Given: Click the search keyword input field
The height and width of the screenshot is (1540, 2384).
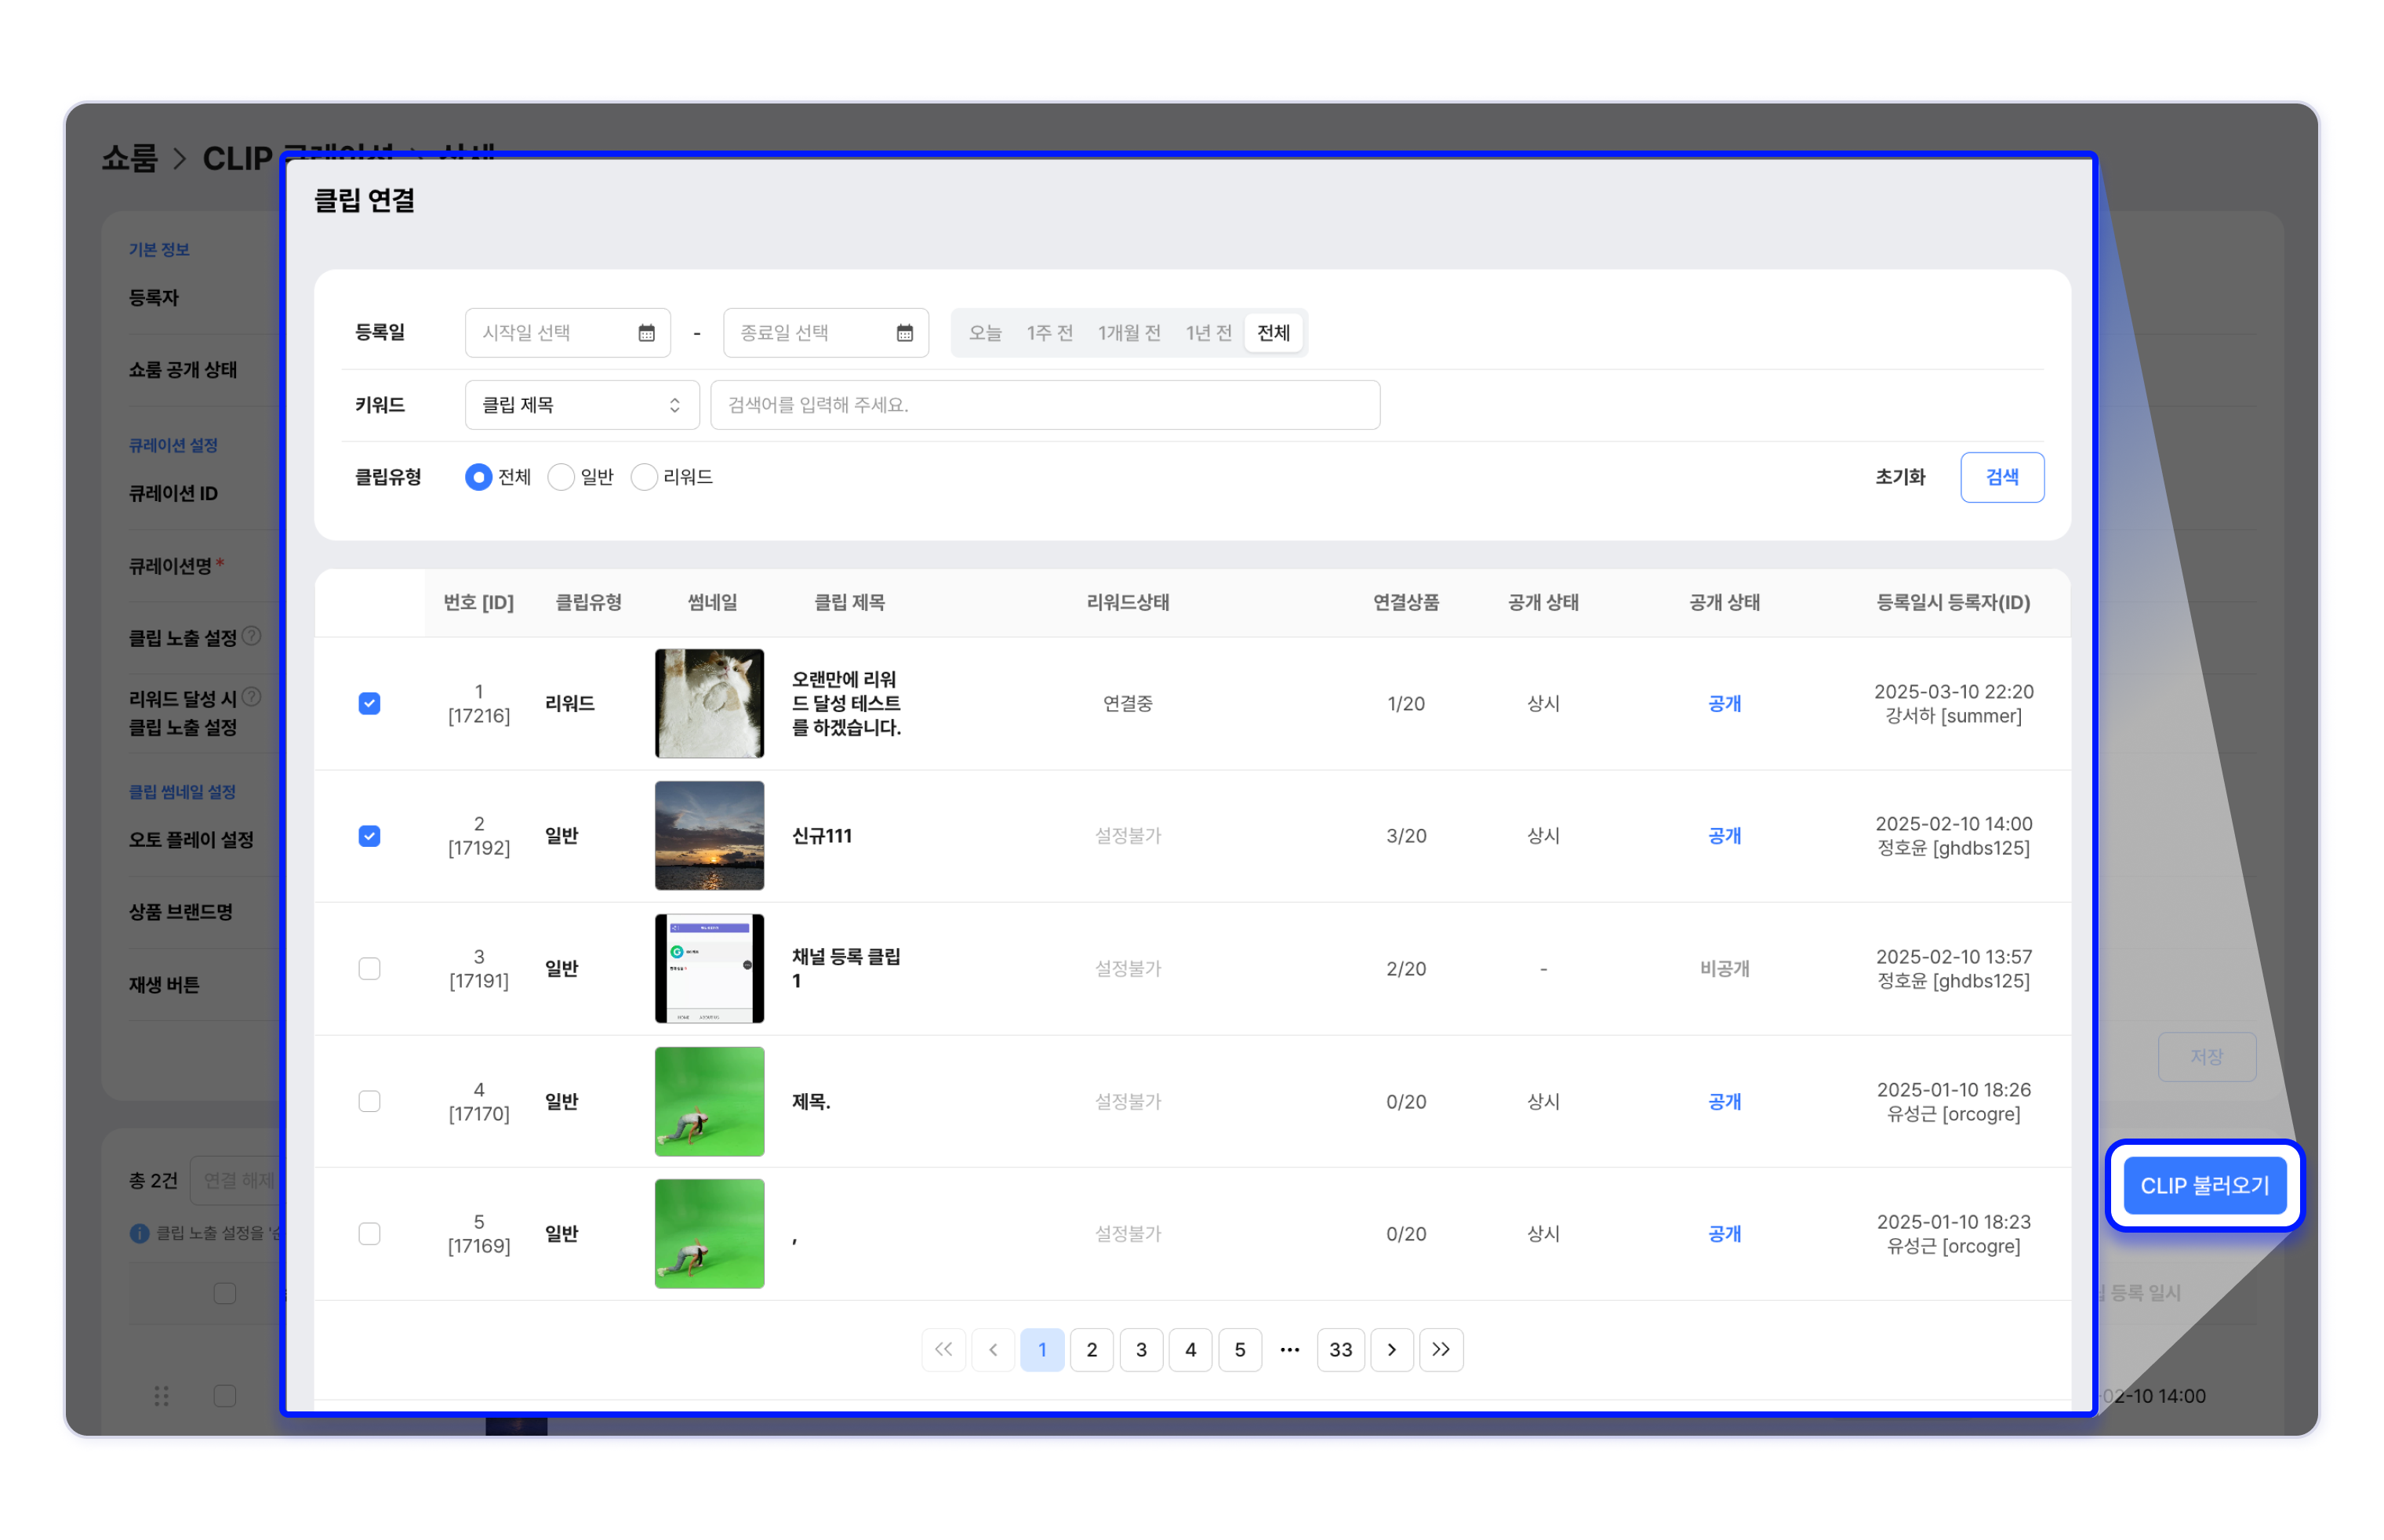Looking at the screenshot, I should point(1044,405).
